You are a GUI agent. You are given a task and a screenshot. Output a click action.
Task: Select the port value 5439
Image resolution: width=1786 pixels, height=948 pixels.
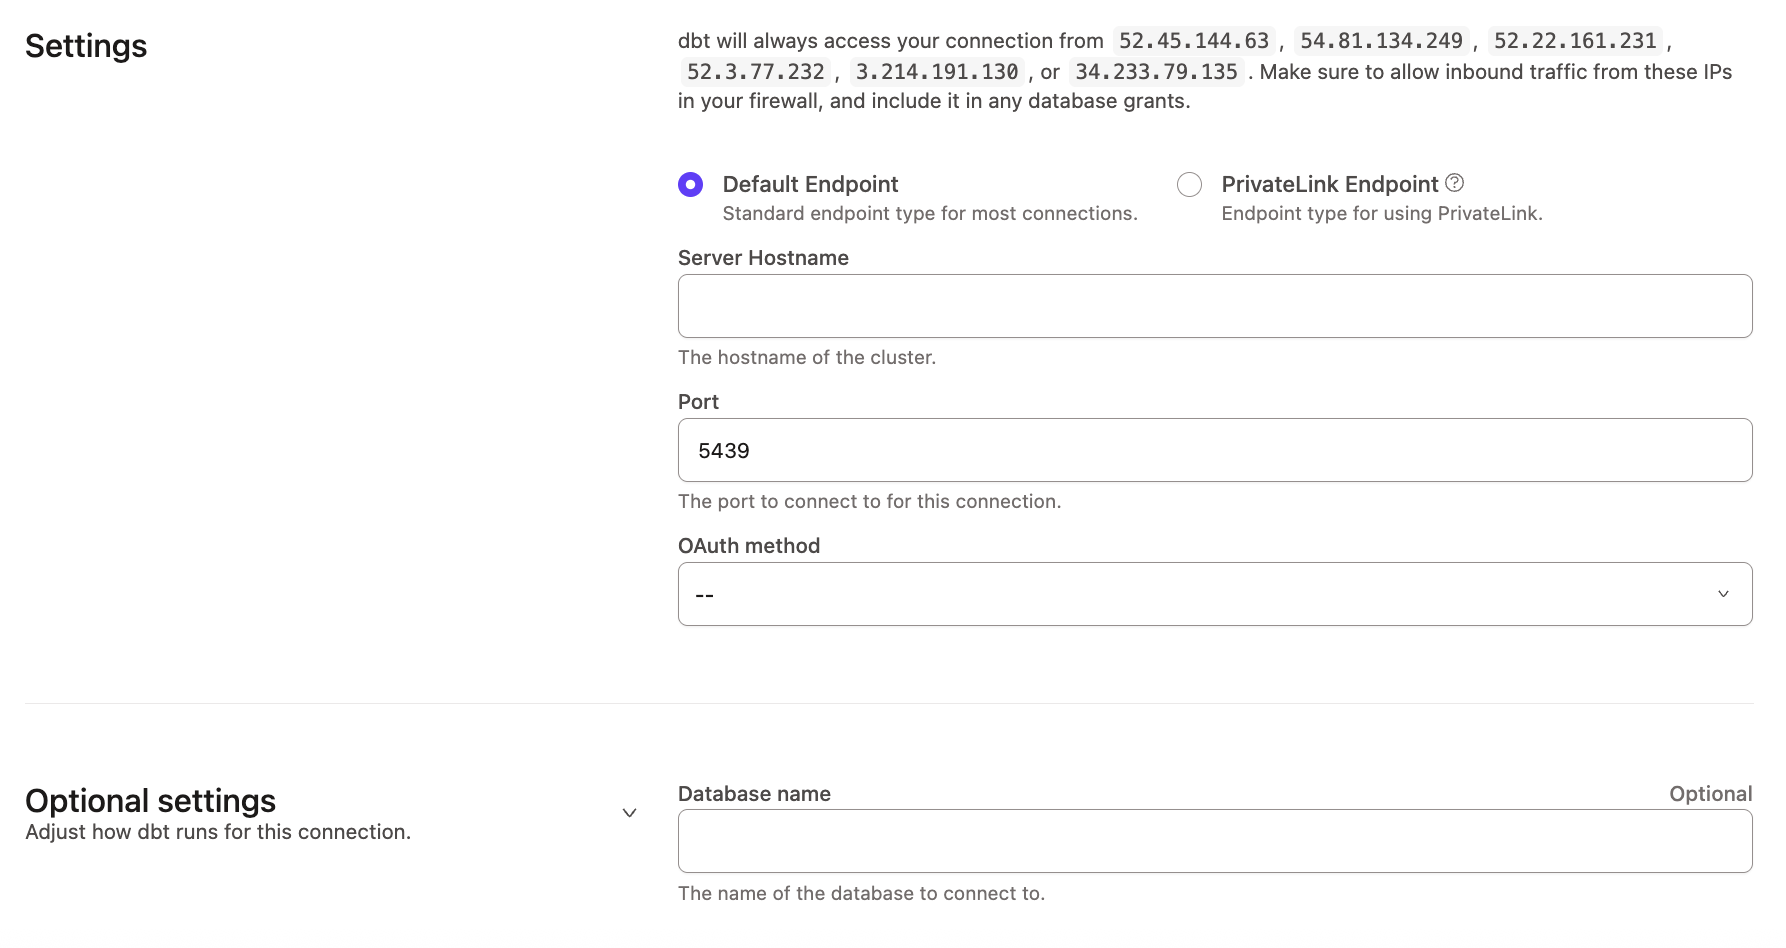click(x=724, y=450)
